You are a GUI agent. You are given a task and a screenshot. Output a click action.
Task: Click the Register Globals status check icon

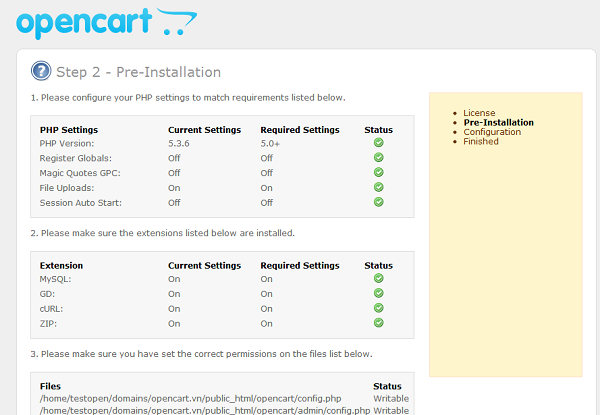click(378, 158)
